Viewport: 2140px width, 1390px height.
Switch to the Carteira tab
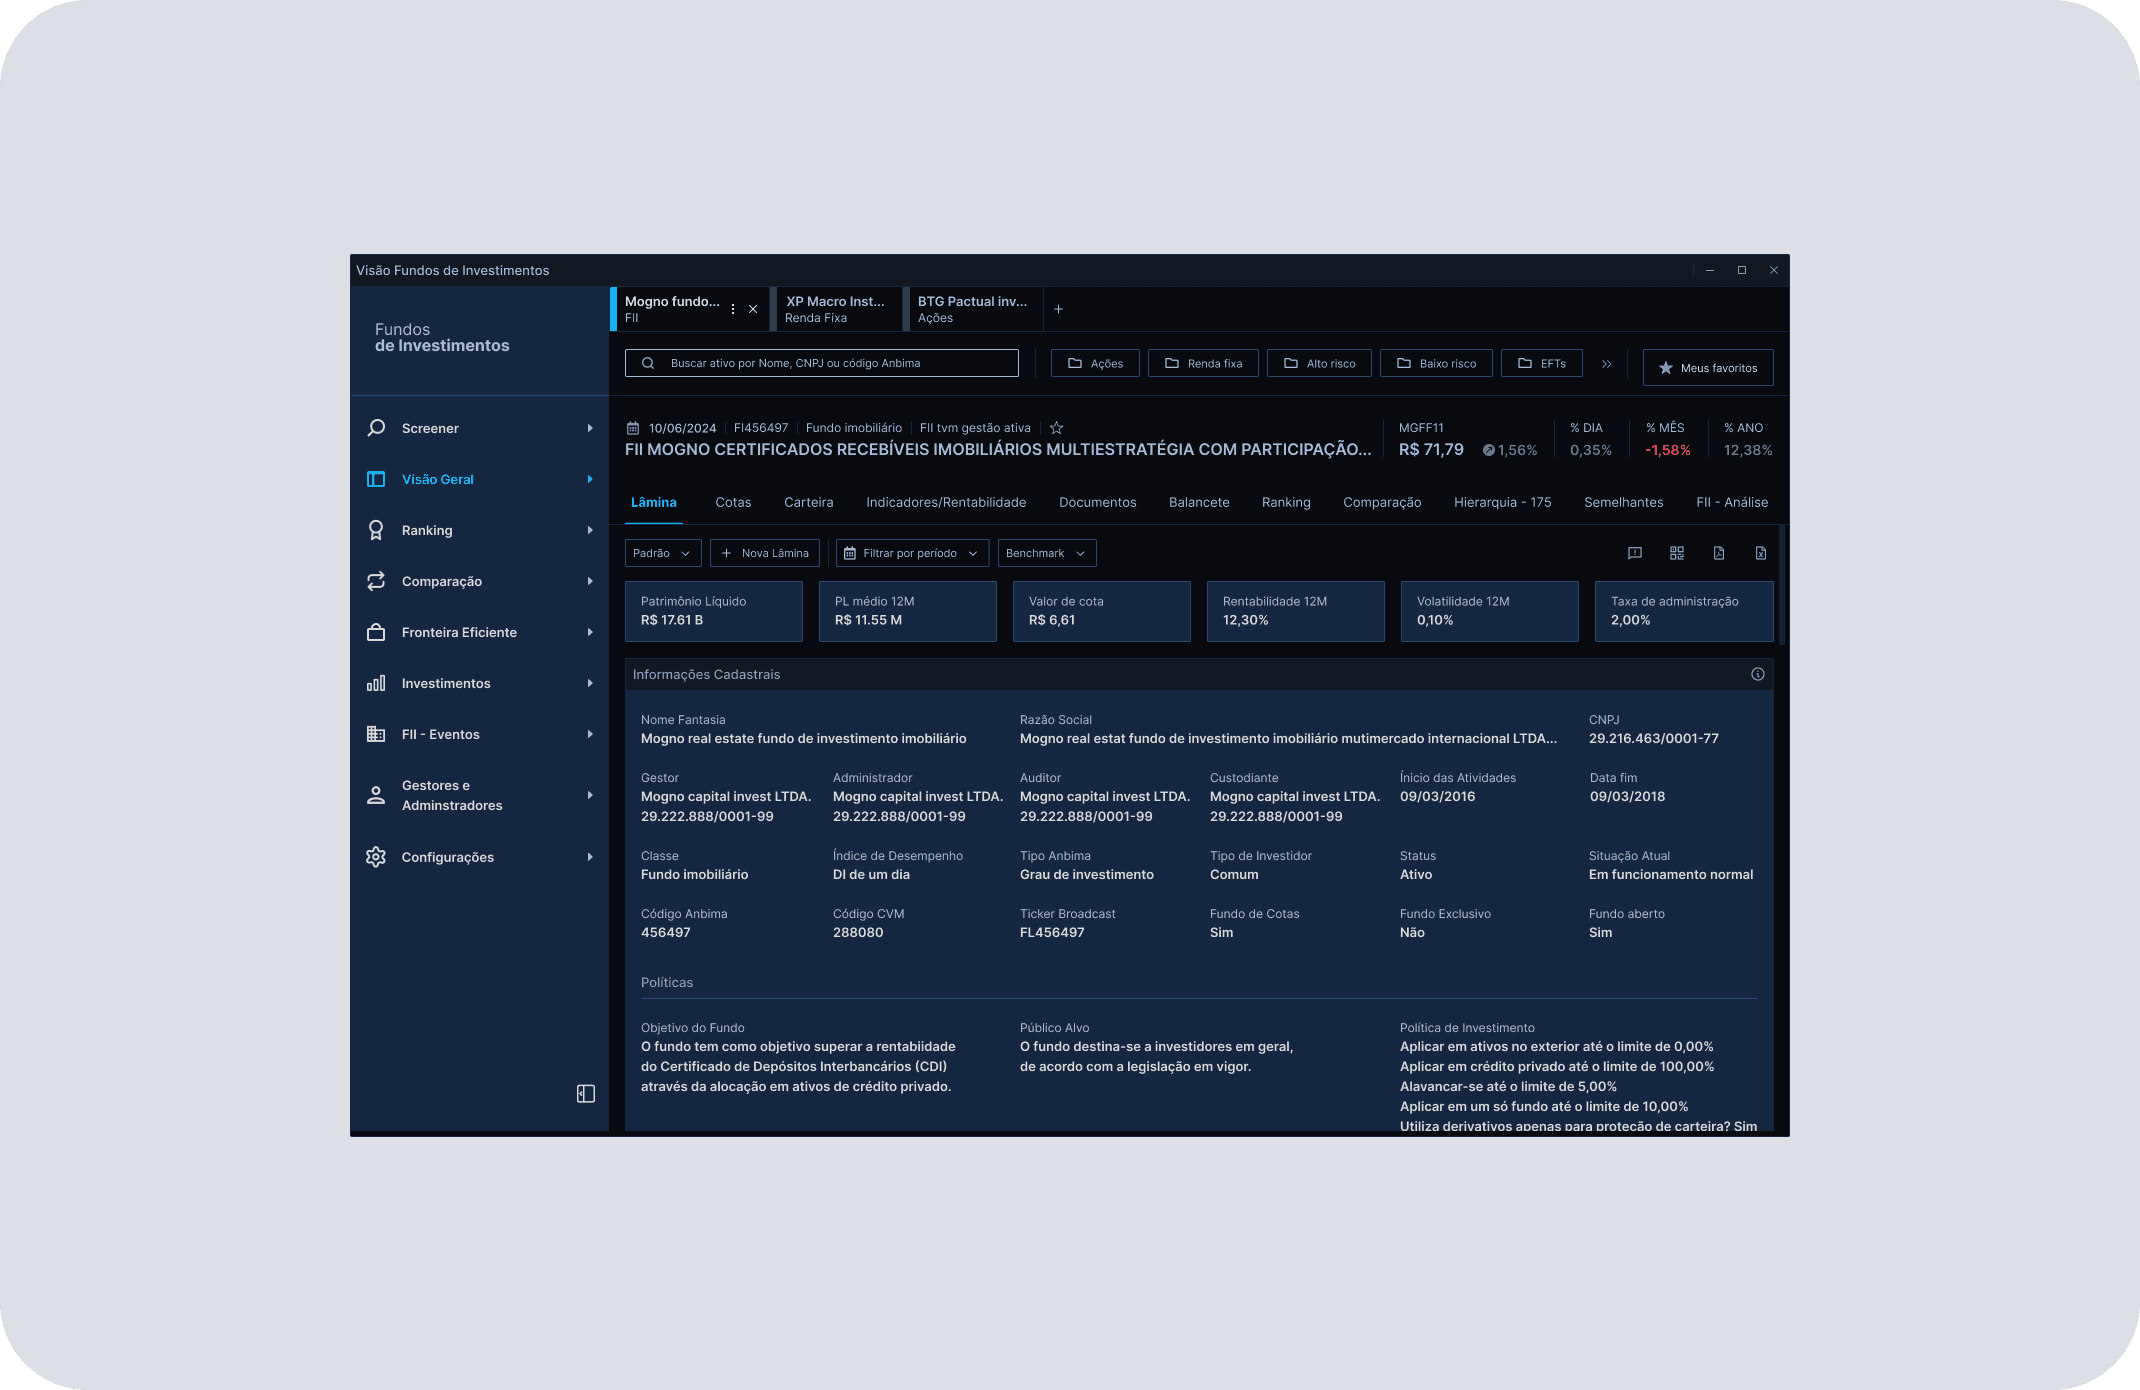point(808,502)
